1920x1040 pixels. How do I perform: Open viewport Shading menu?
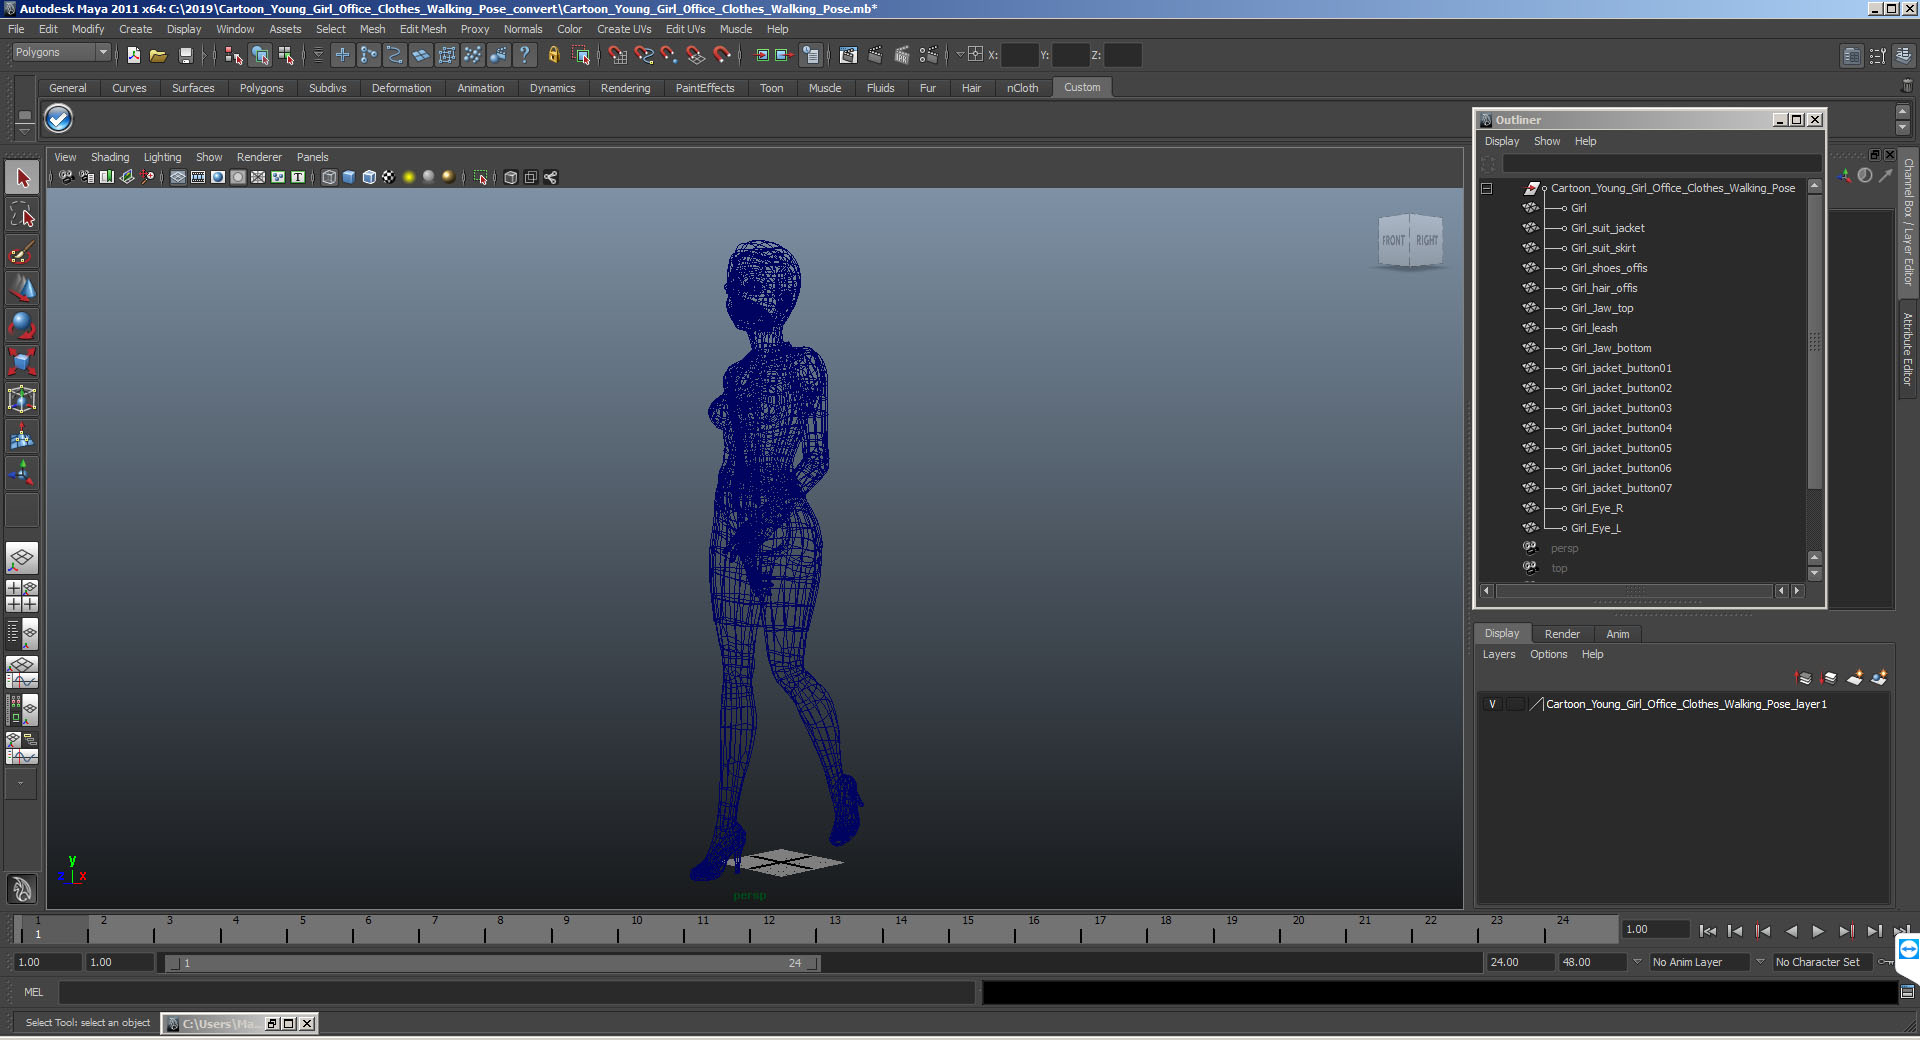point(110,157)
